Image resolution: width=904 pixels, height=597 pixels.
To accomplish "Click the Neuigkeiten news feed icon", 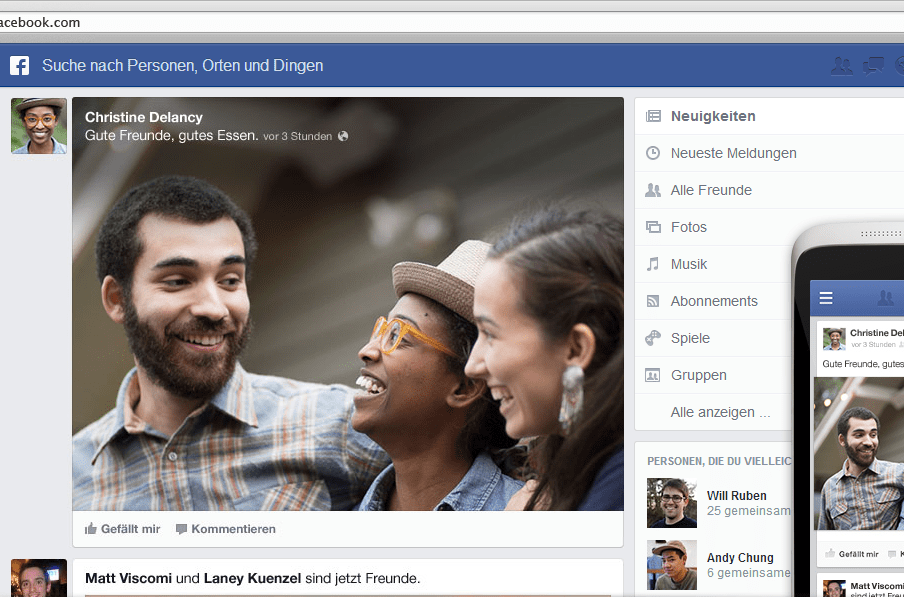I will coord(653,116).
